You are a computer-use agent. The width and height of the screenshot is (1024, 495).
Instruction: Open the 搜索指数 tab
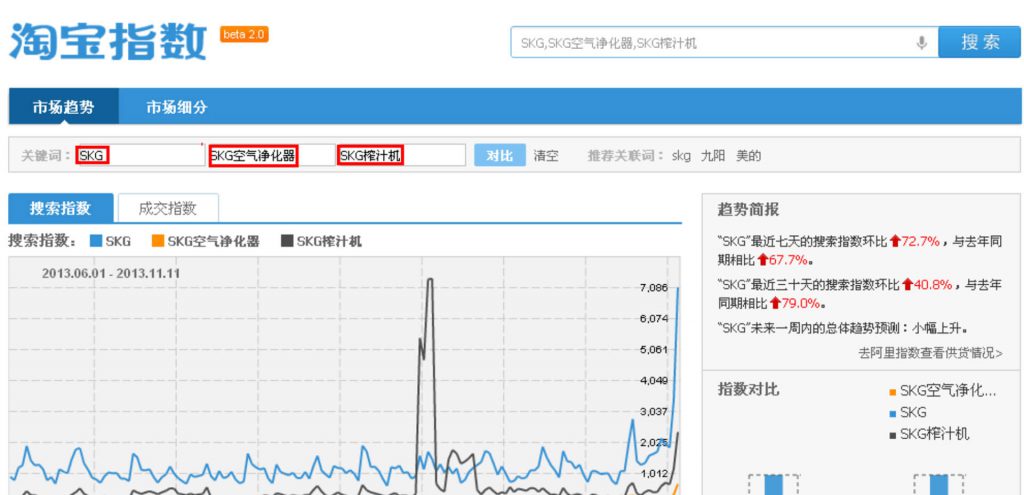(x=60, y=208)
